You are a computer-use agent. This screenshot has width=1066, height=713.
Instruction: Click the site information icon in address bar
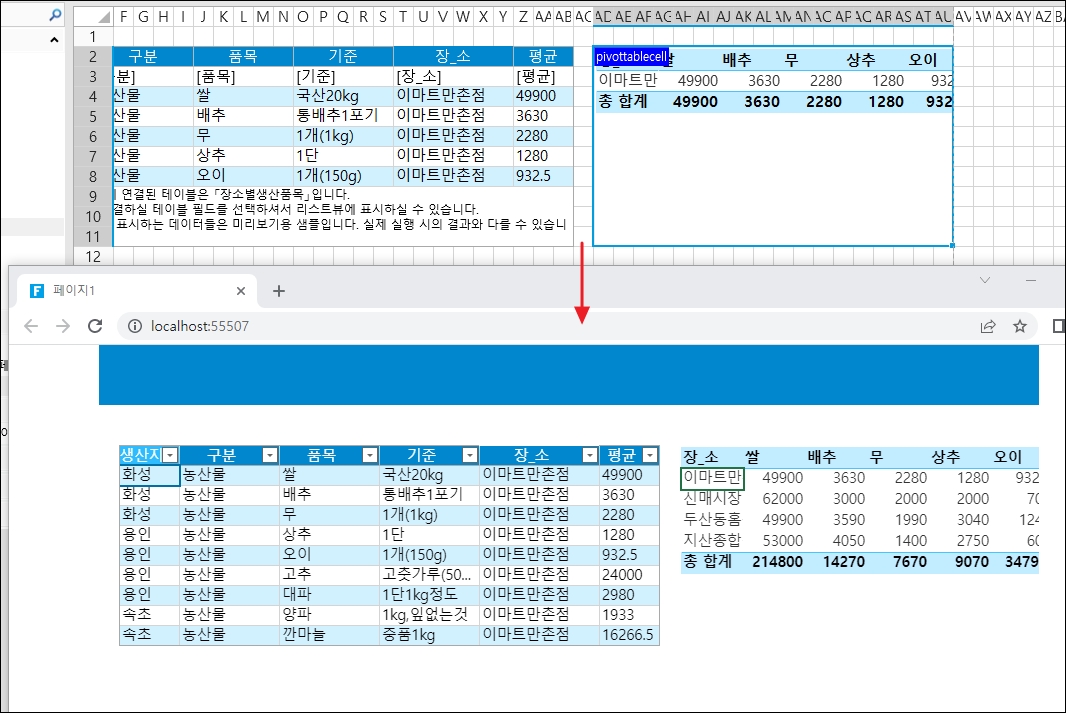point(134,326)
